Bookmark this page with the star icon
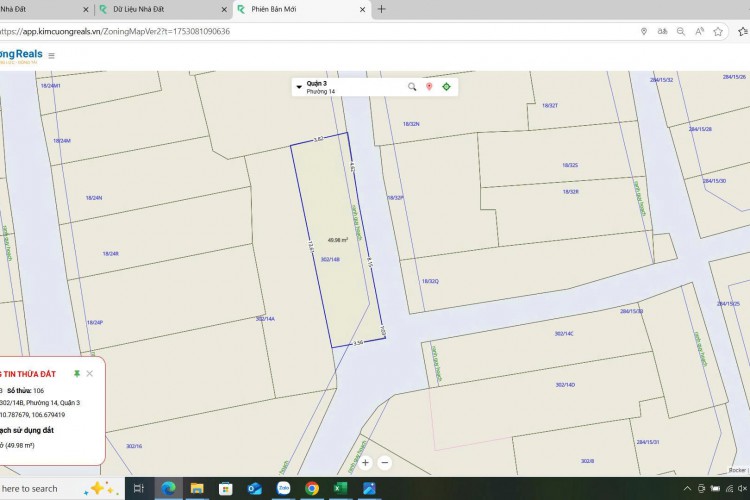Screen dimensions: 750x500 coord(718,31)
